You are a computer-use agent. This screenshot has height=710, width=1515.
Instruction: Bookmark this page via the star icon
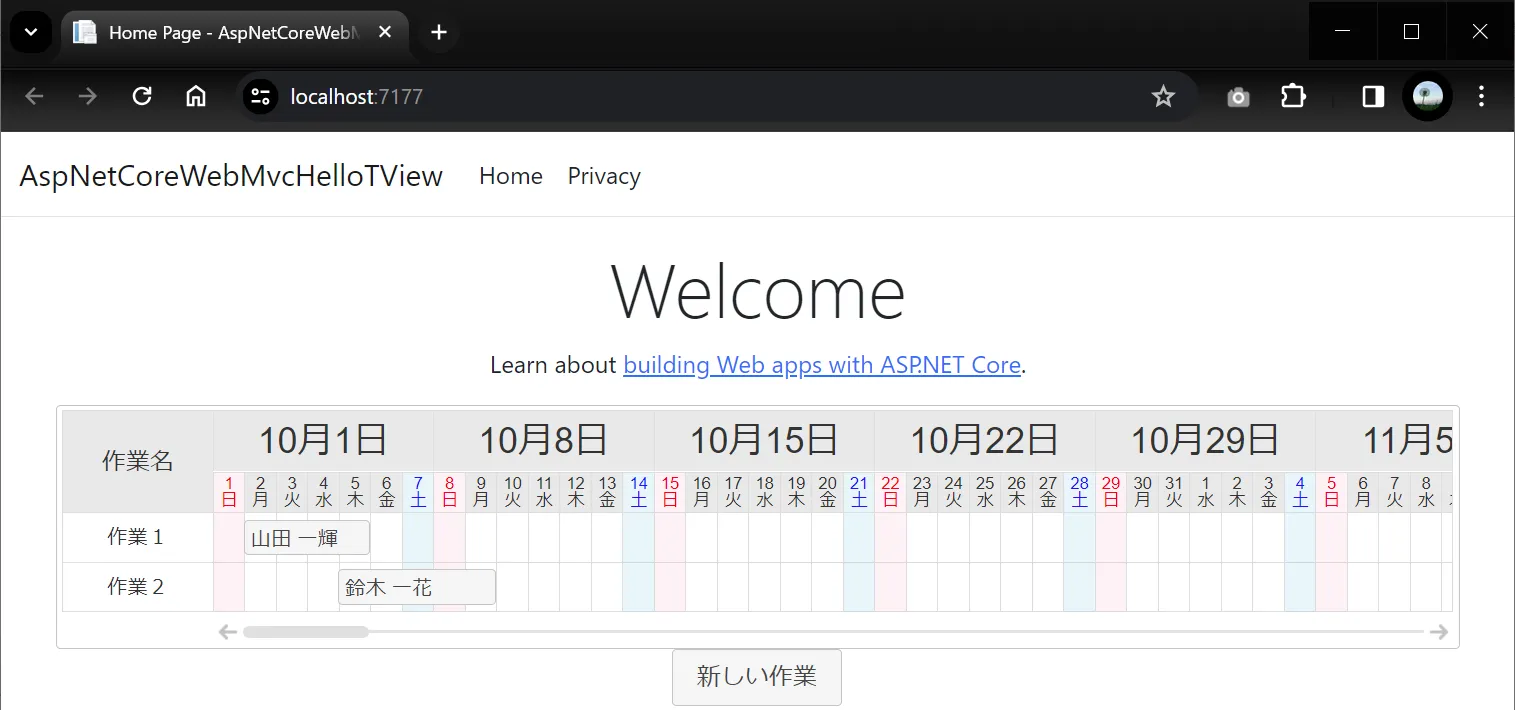click(x=1163, y=96)
